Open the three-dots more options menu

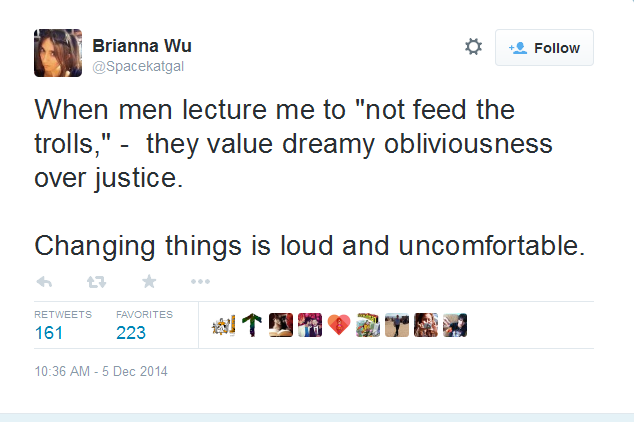[201, 281]
